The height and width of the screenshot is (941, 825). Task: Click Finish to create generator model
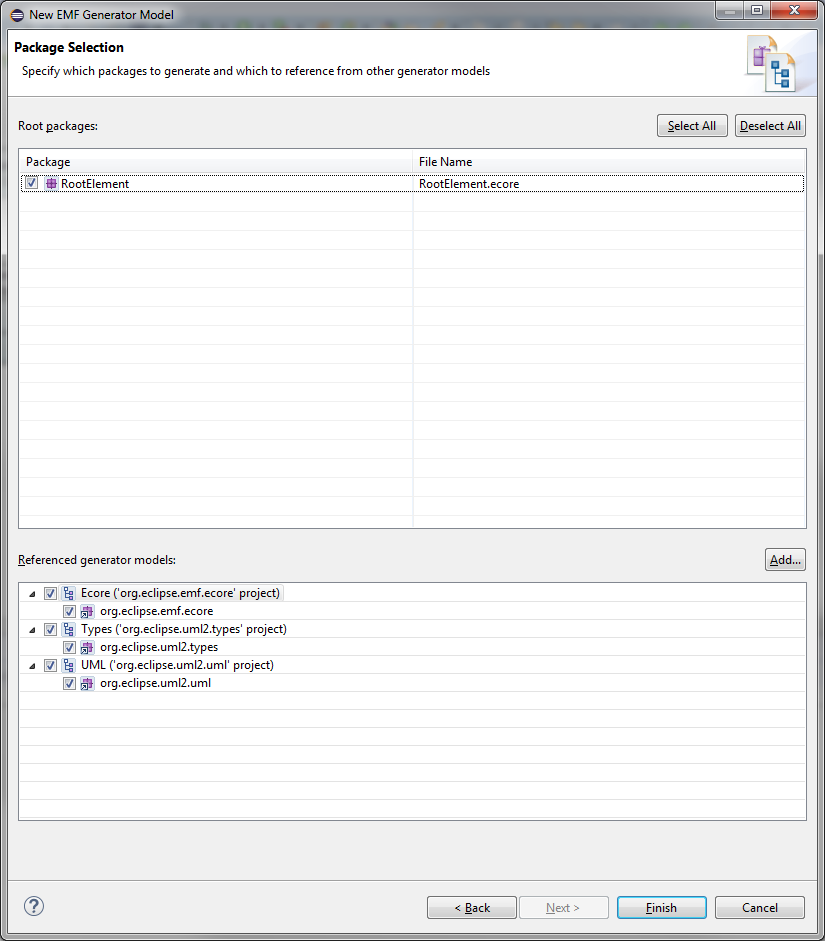[661, 907]
